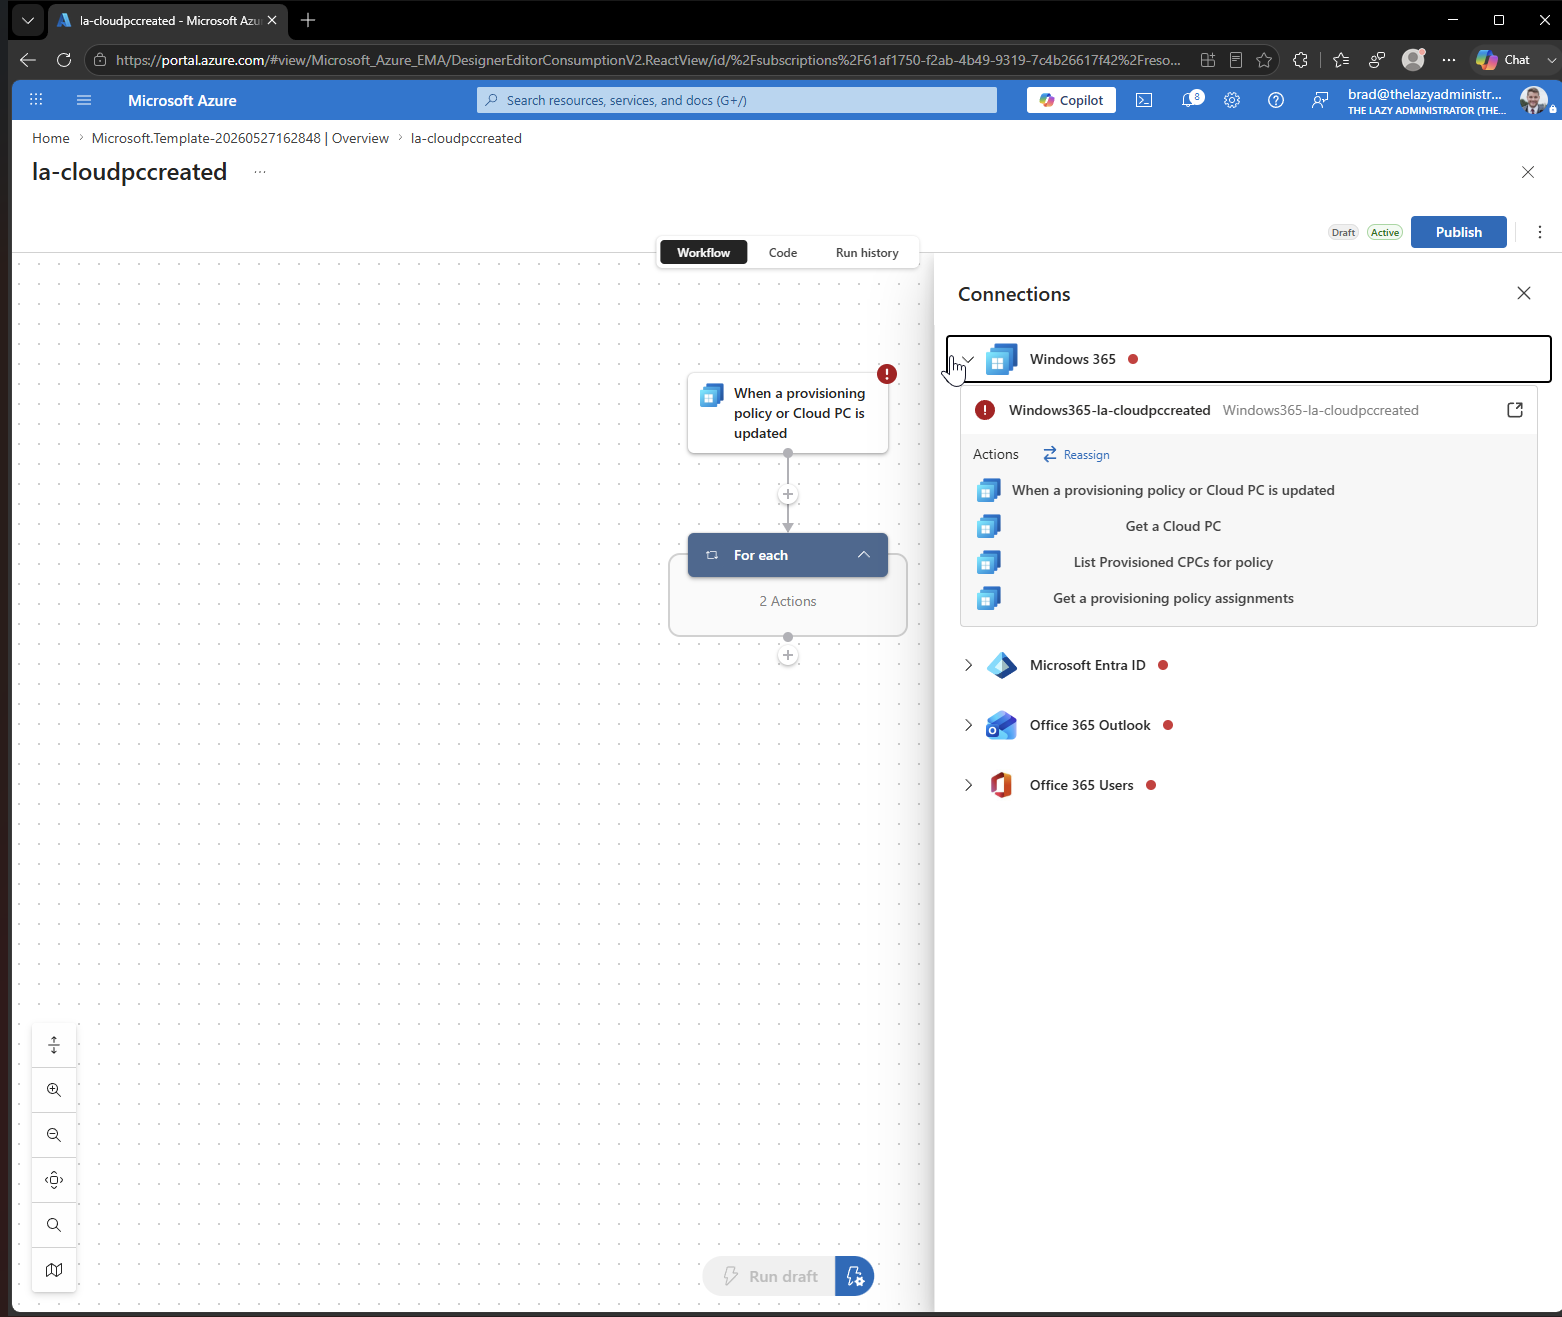Collapse the For each node chevron
This screenshot has height=1317, width=1562.
click(x=864, y=555)
